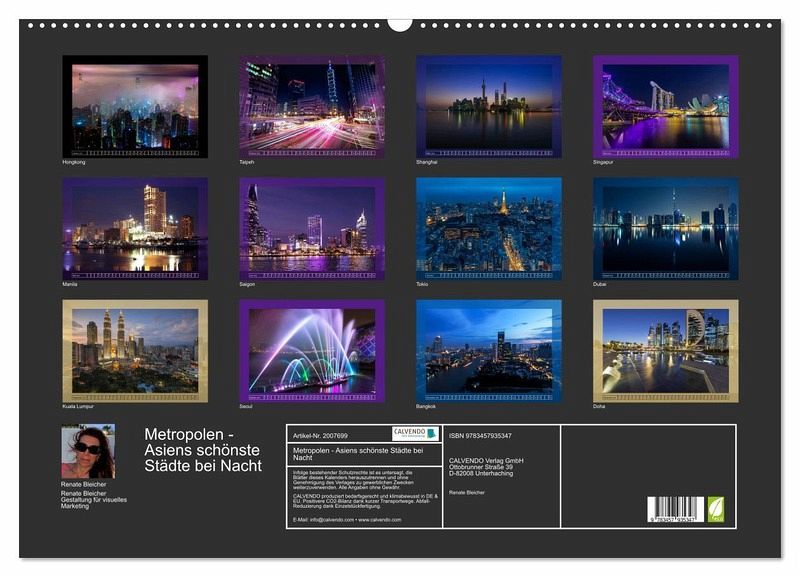The height and width of the screenshot is (577, 800).
Task: Click the small title in the article info box
Action: (358, 454)
